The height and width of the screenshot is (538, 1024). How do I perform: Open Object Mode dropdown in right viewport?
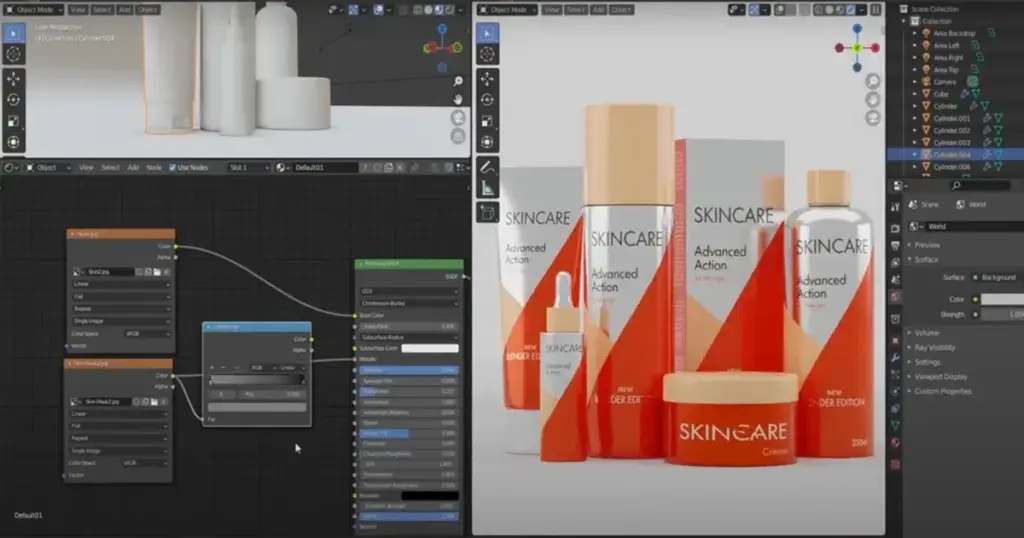click(x=507, y=10)
